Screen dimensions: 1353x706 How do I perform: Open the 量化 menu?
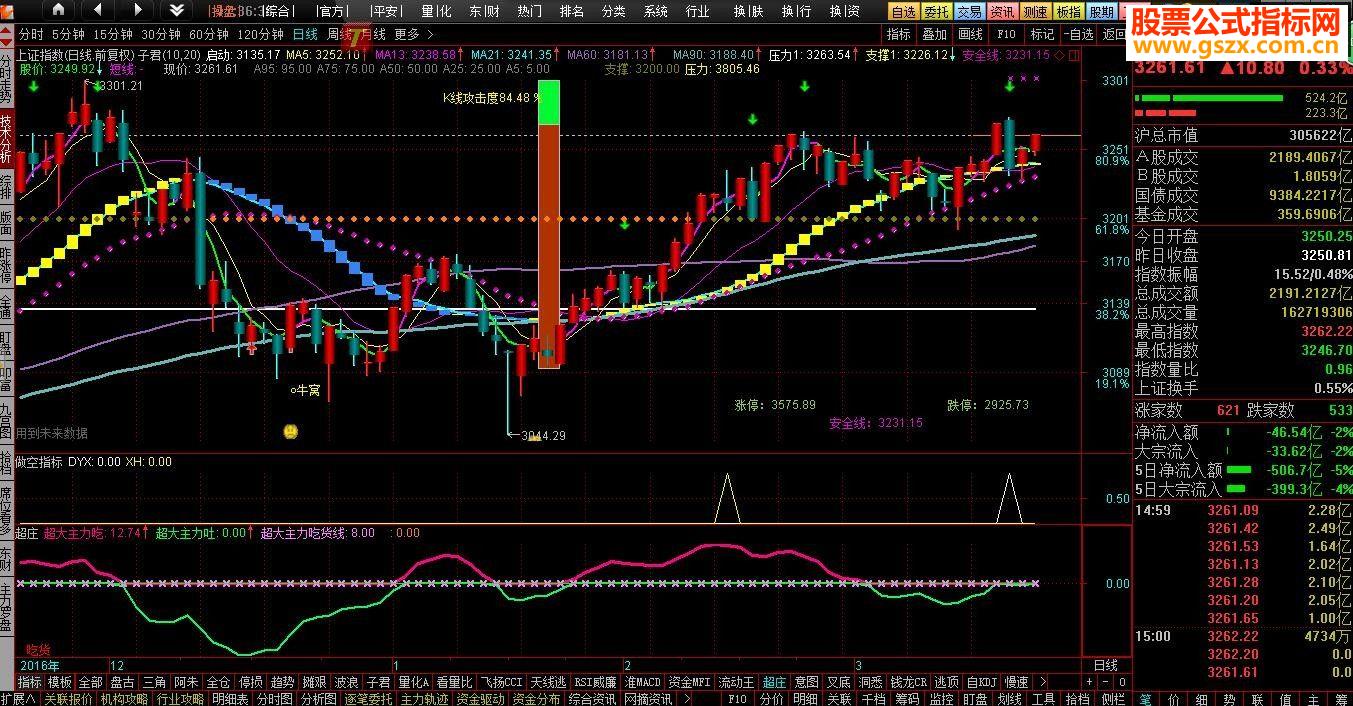pyautogui.click(x=436, y=11)
